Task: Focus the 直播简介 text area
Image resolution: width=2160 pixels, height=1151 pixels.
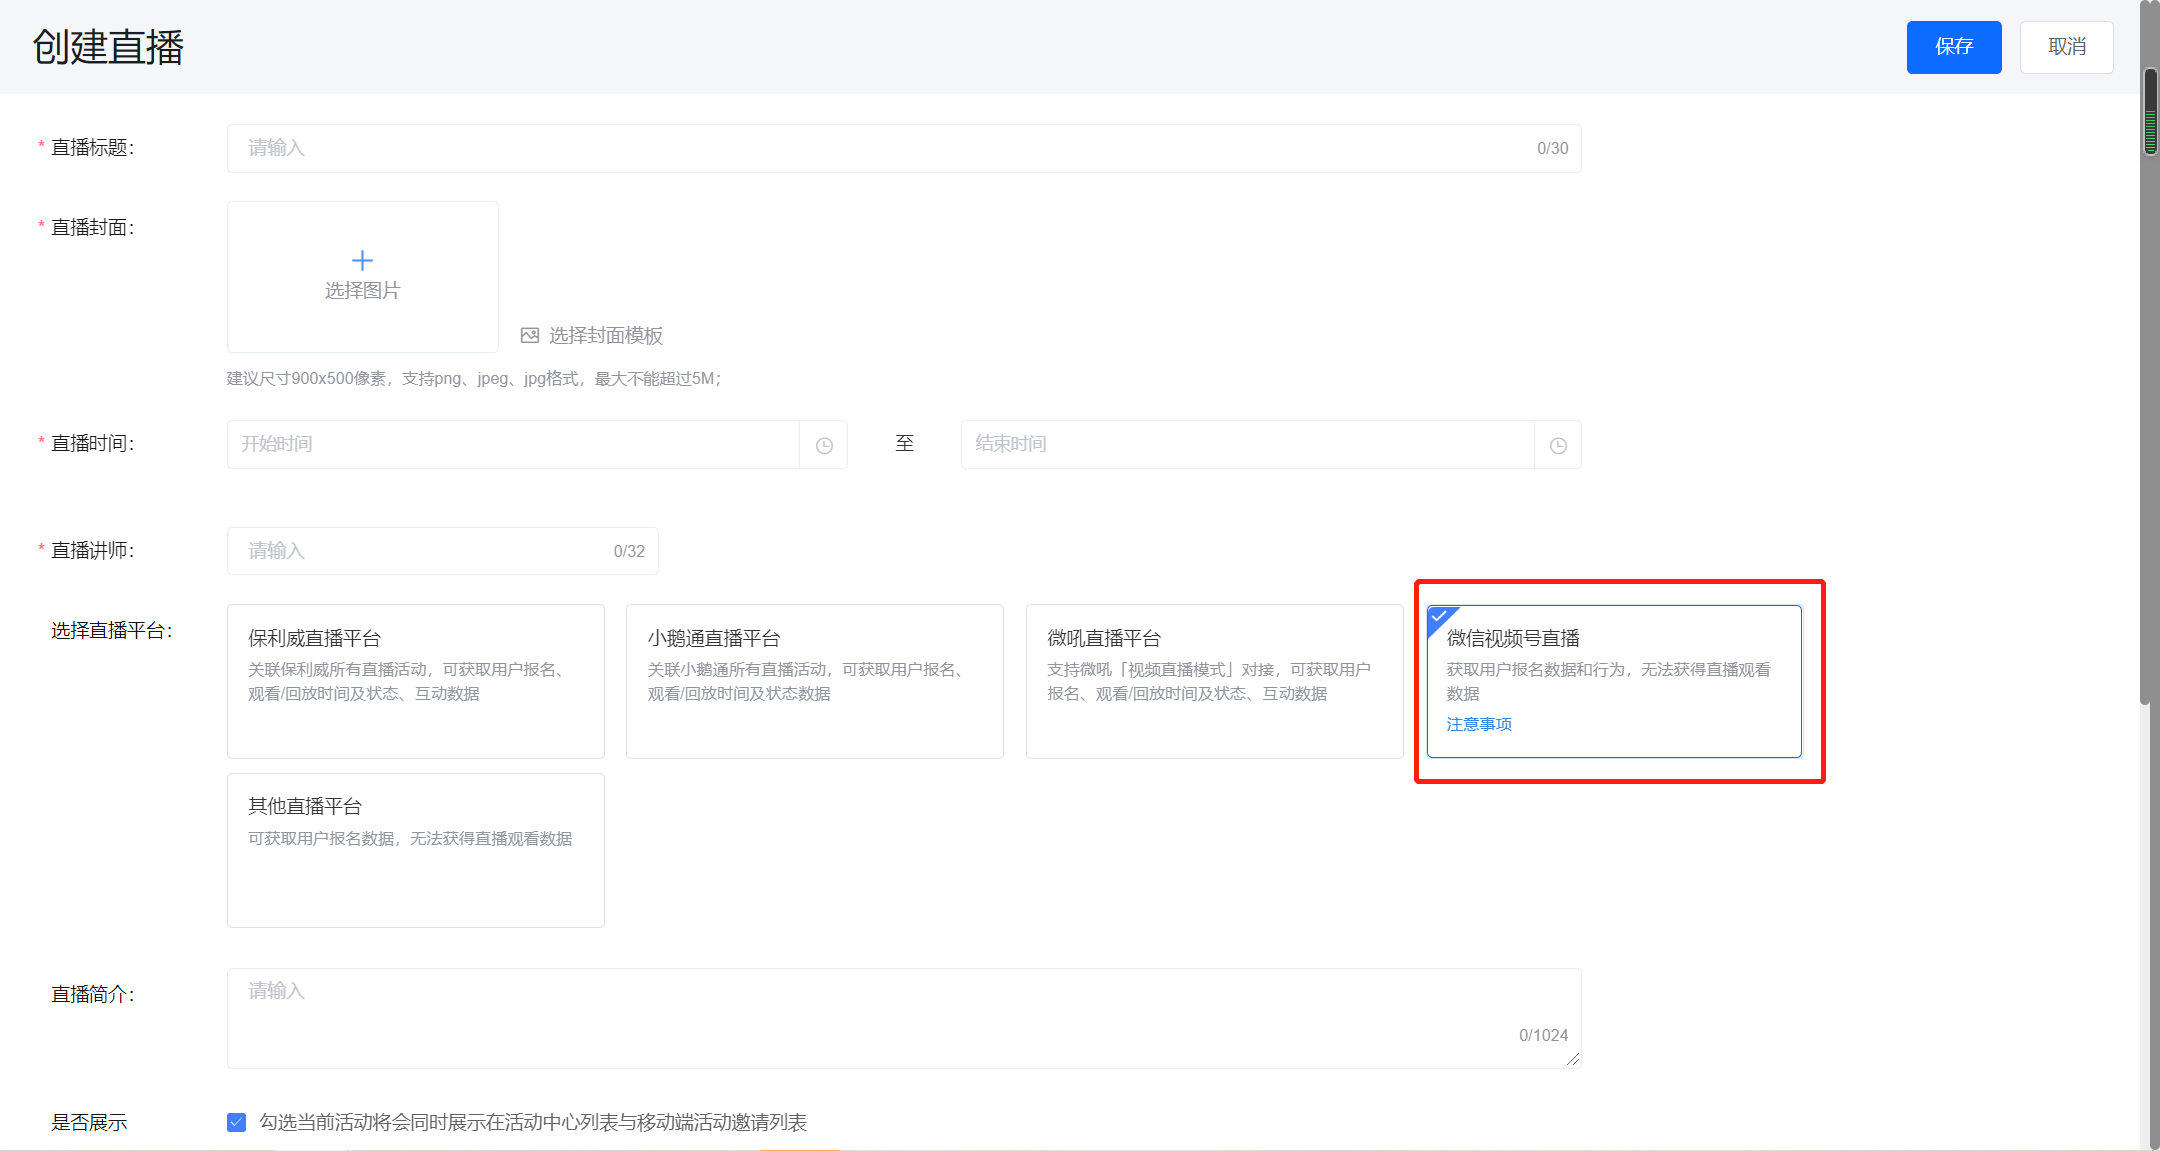Action: tap(903, 1018)
